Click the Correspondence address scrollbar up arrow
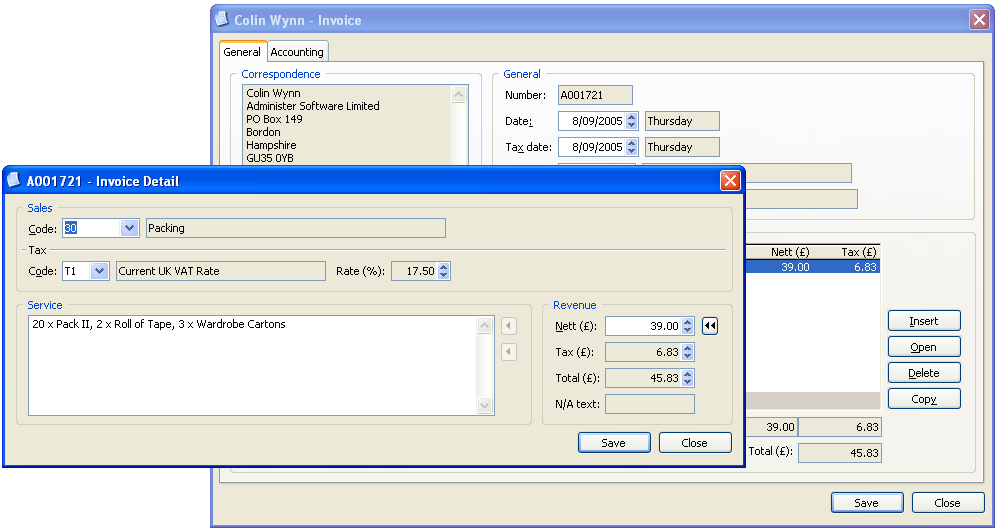996x528 pixels. 459,95
